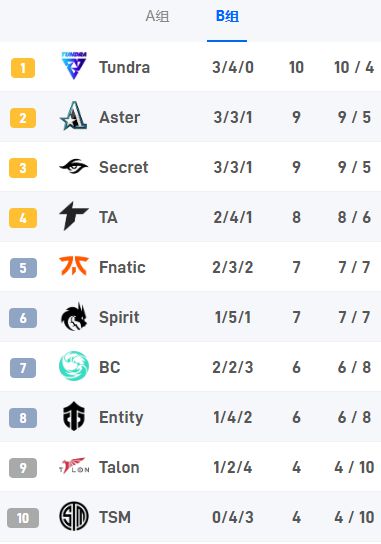Click Spirit's 1/5/1 record
This screenshot has height=544, width=381.
click(233, 317)
